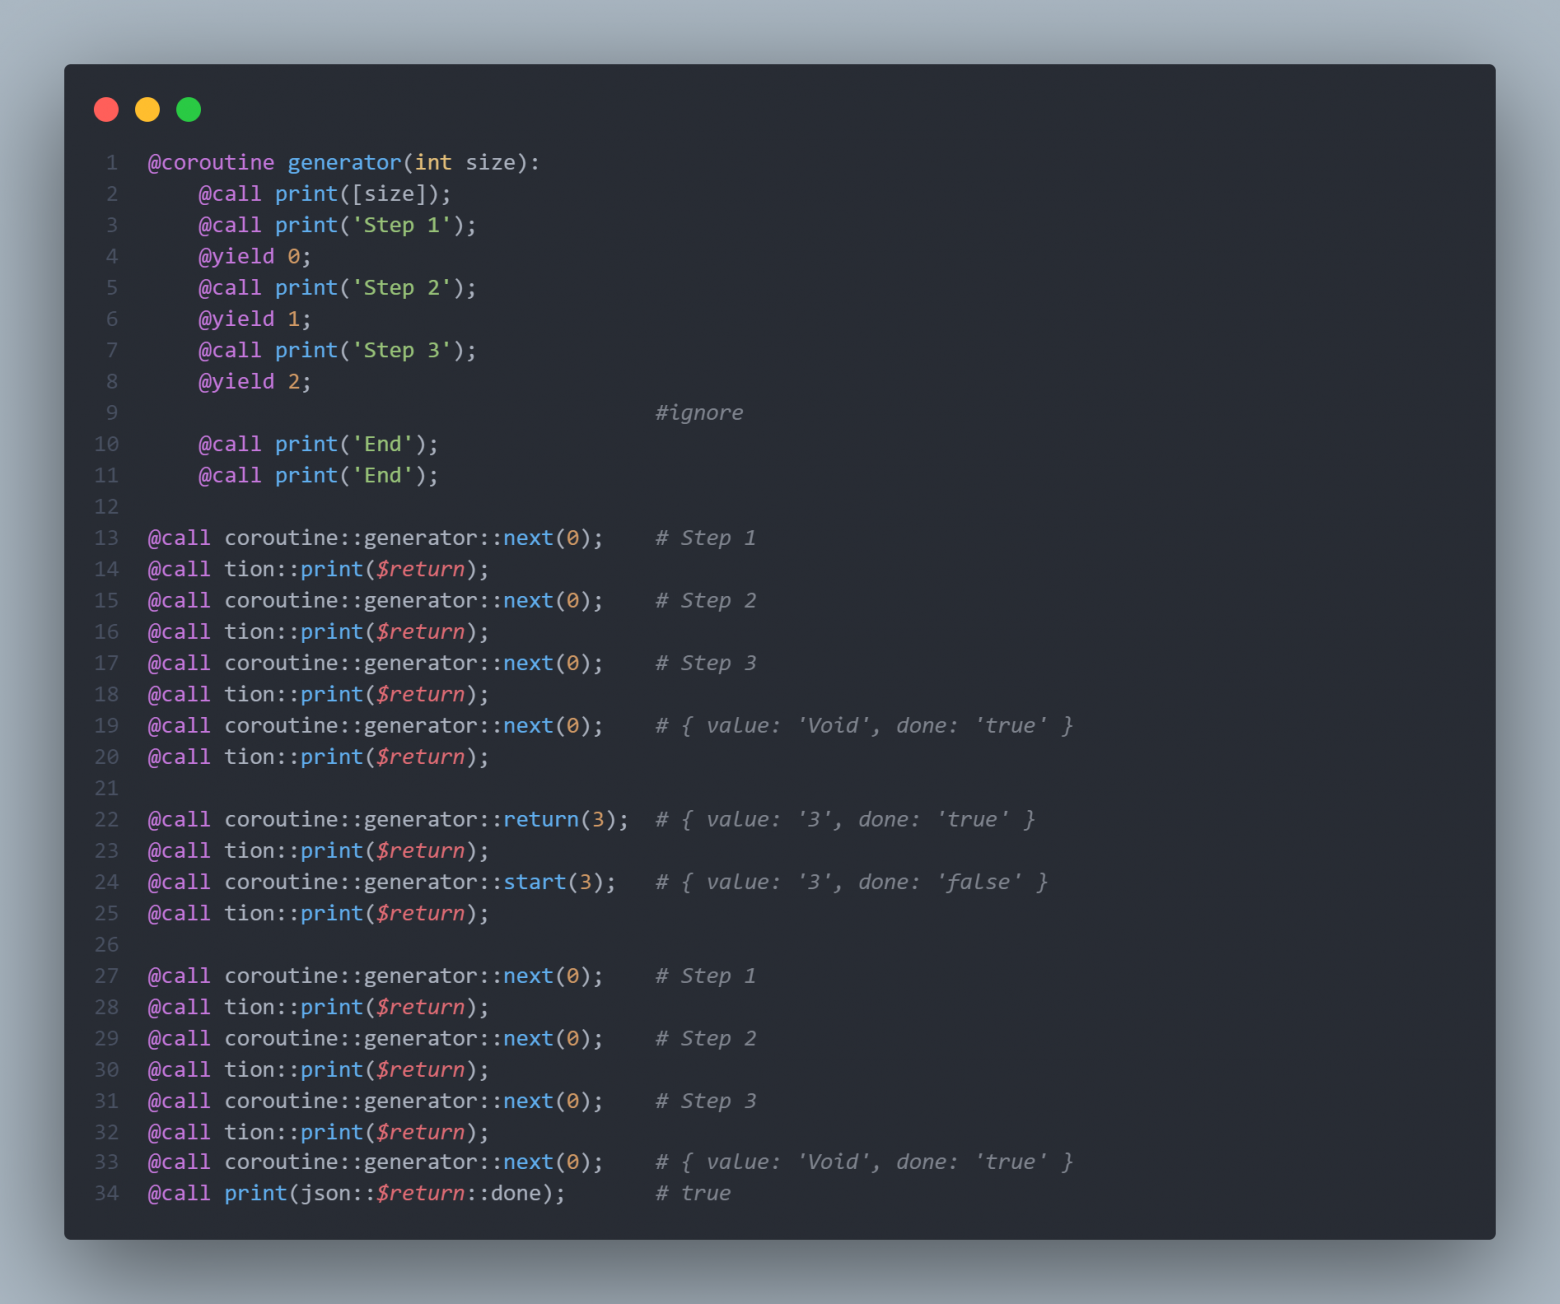
Task: Click the '# true' comment on line 34
Action: pyautogui.click(x=693, y=1192)
